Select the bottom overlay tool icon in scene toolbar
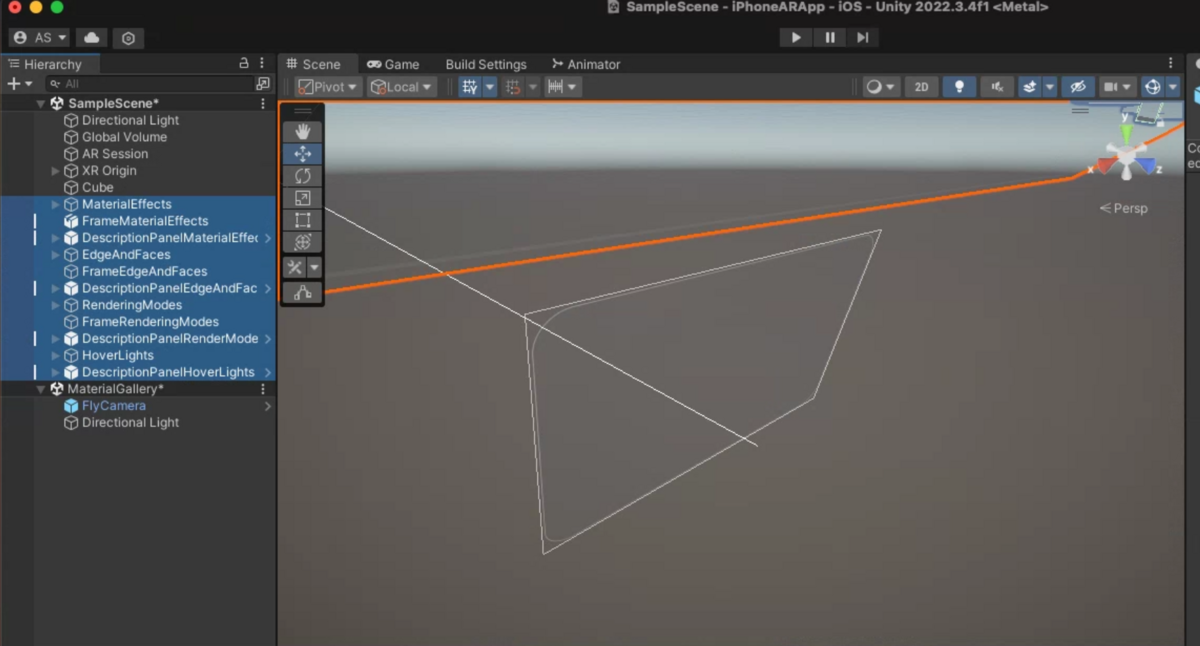This screenshot has height=646, width=1200. tap(302, 292)
